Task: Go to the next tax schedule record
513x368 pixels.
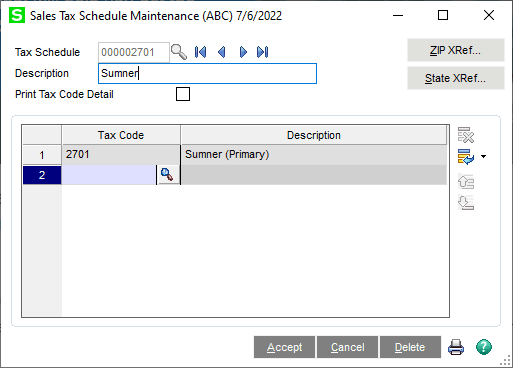Action: [x=243, y=52]
